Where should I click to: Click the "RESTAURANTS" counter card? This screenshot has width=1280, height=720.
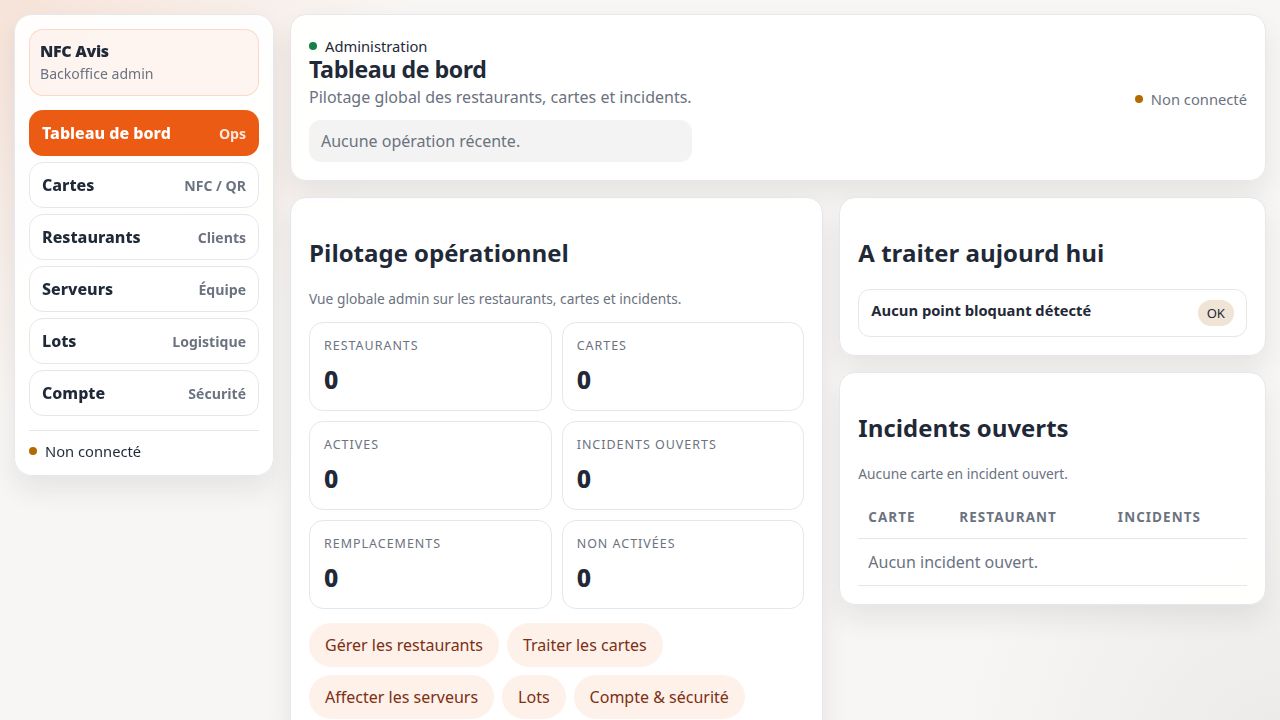coord(430,366)
